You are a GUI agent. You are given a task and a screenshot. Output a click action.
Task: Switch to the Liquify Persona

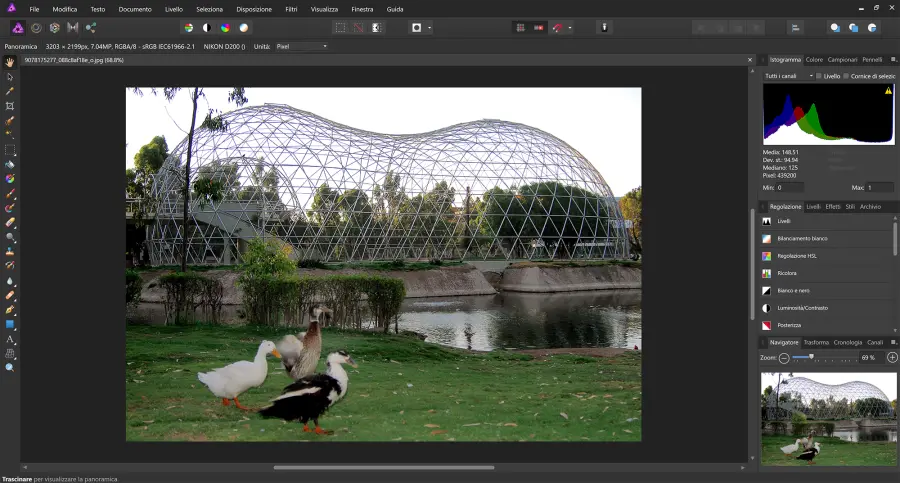[x=36, y=28]
